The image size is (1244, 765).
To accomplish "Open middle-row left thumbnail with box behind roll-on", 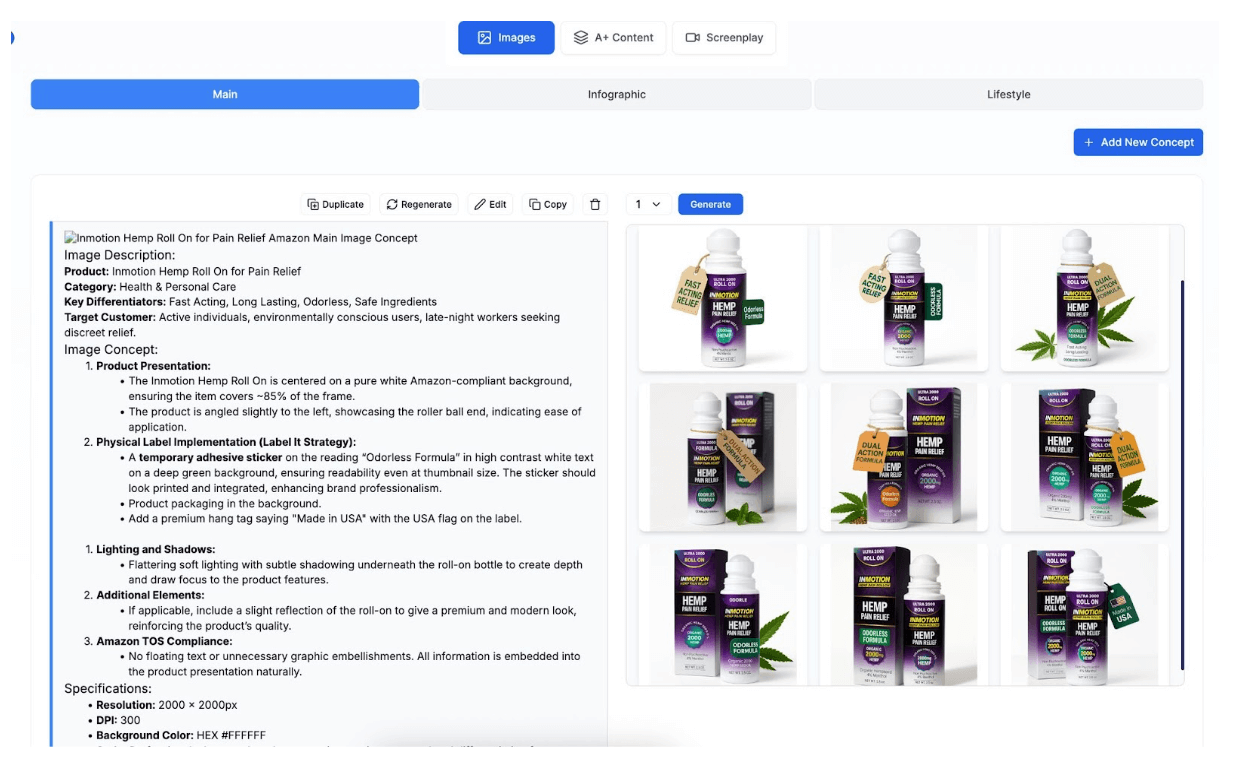I will pyautogui.click(x=723, y=457).
